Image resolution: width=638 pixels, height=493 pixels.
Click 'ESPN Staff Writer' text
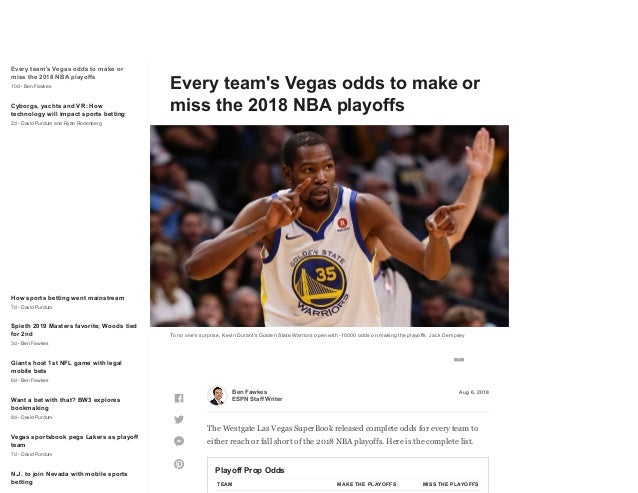[x=257, y=399]
